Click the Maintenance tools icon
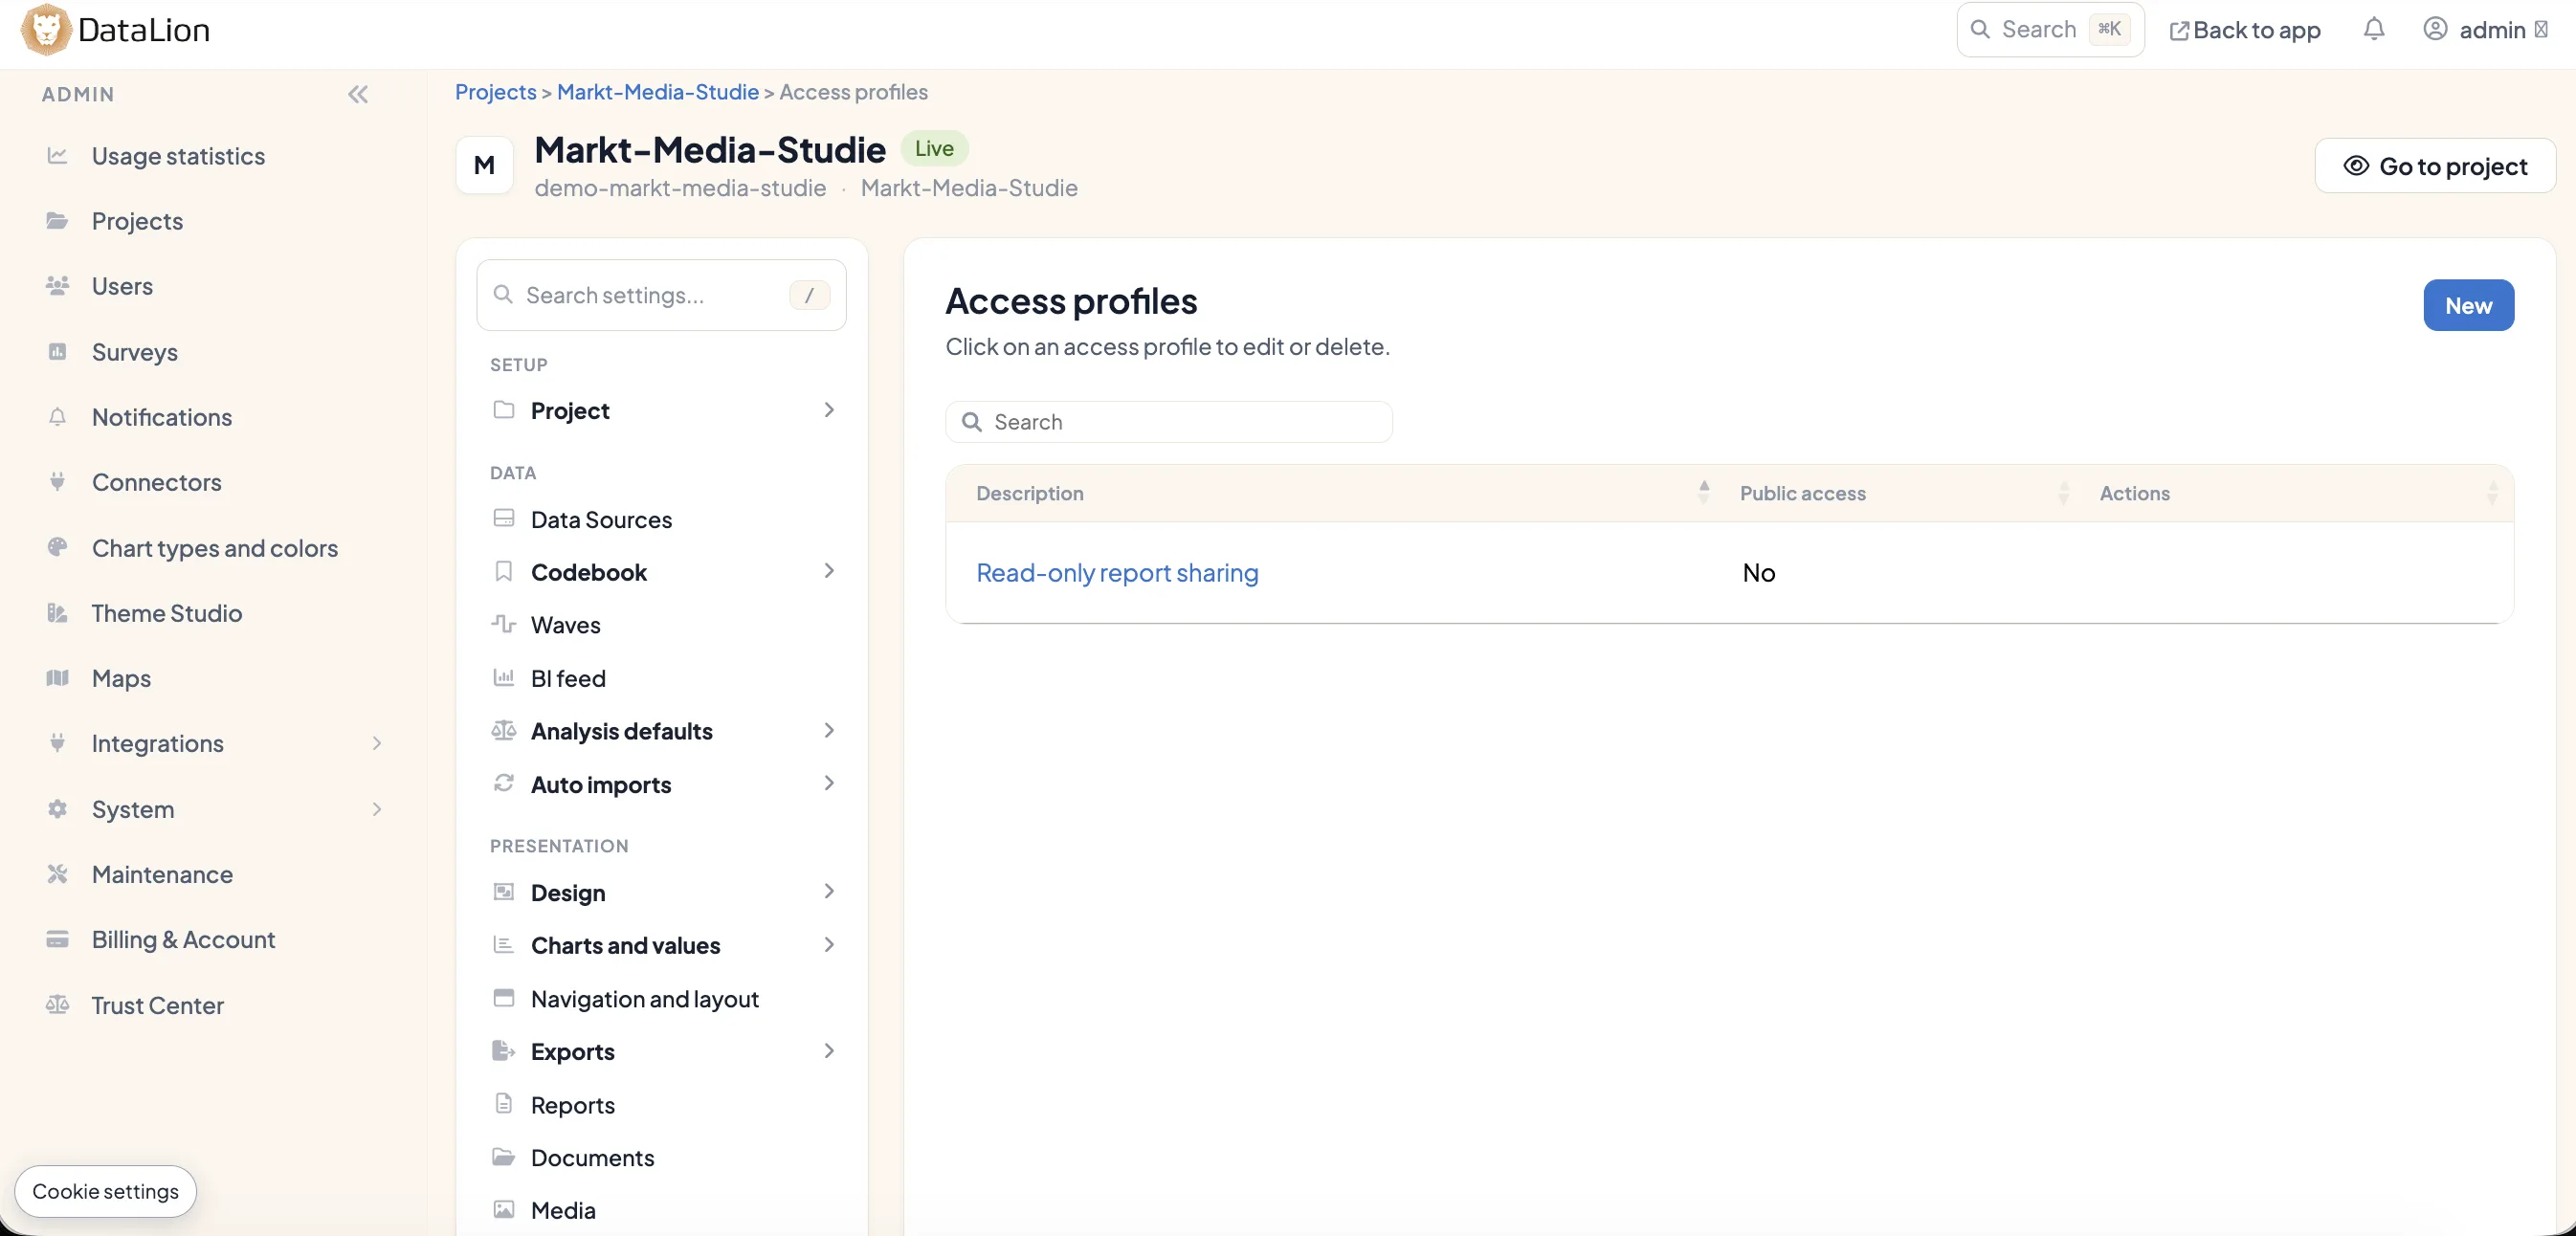2576x1236 pixels. pos(57,874)
